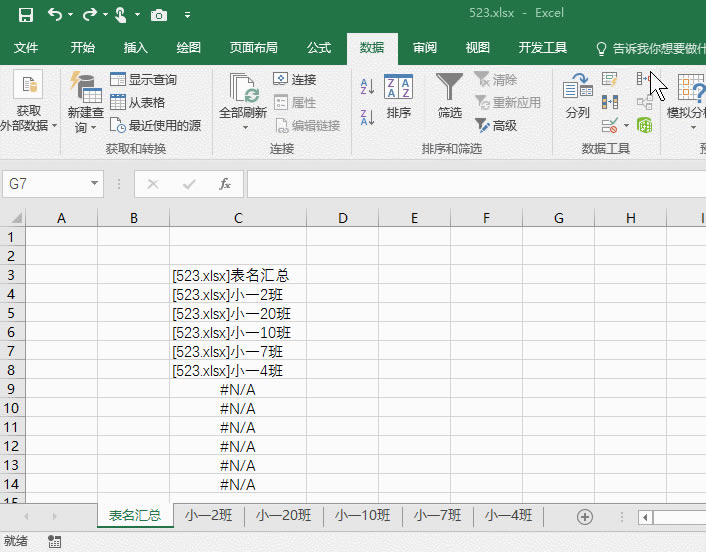The image size is (706, 552).
Task: Add a new sheet with plus button
Action: coord(584,516)
